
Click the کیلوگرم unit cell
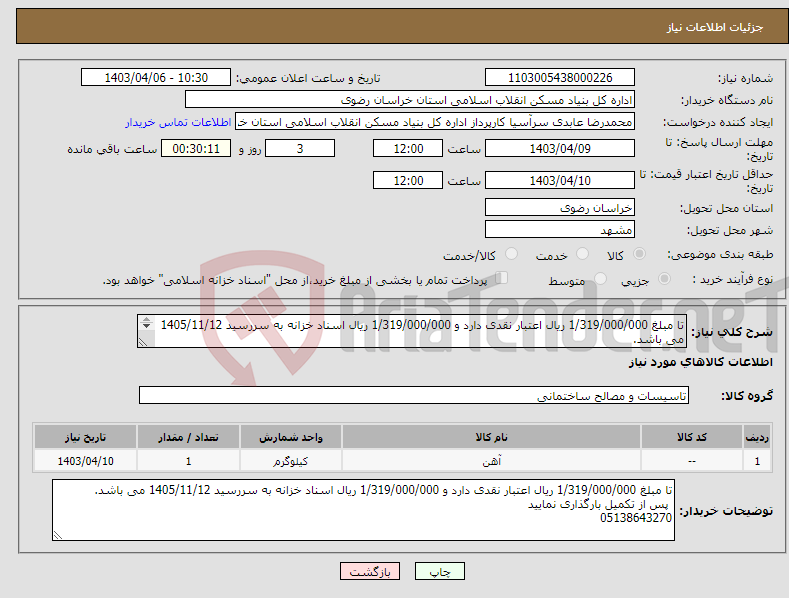click(291, 461)
